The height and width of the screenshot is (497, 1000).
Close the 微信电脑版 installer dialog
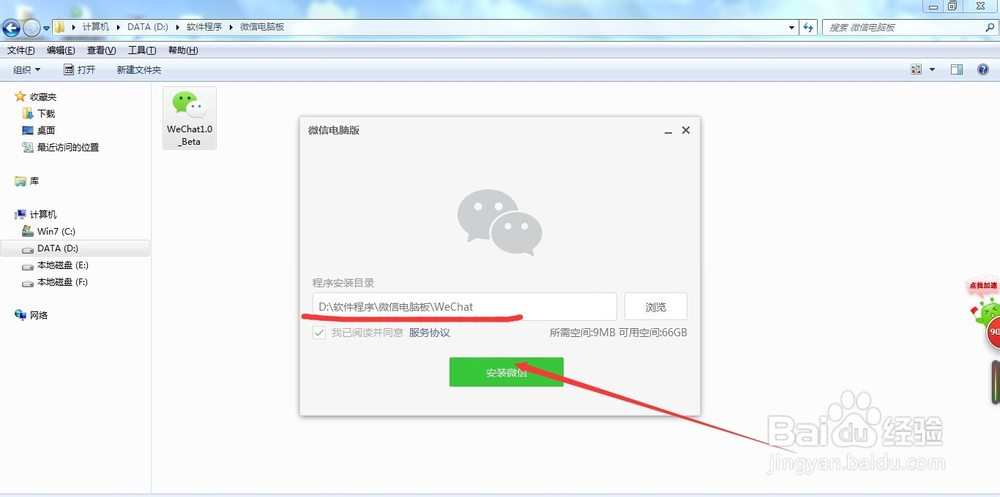pyautogui.click(x=686, y=130)
